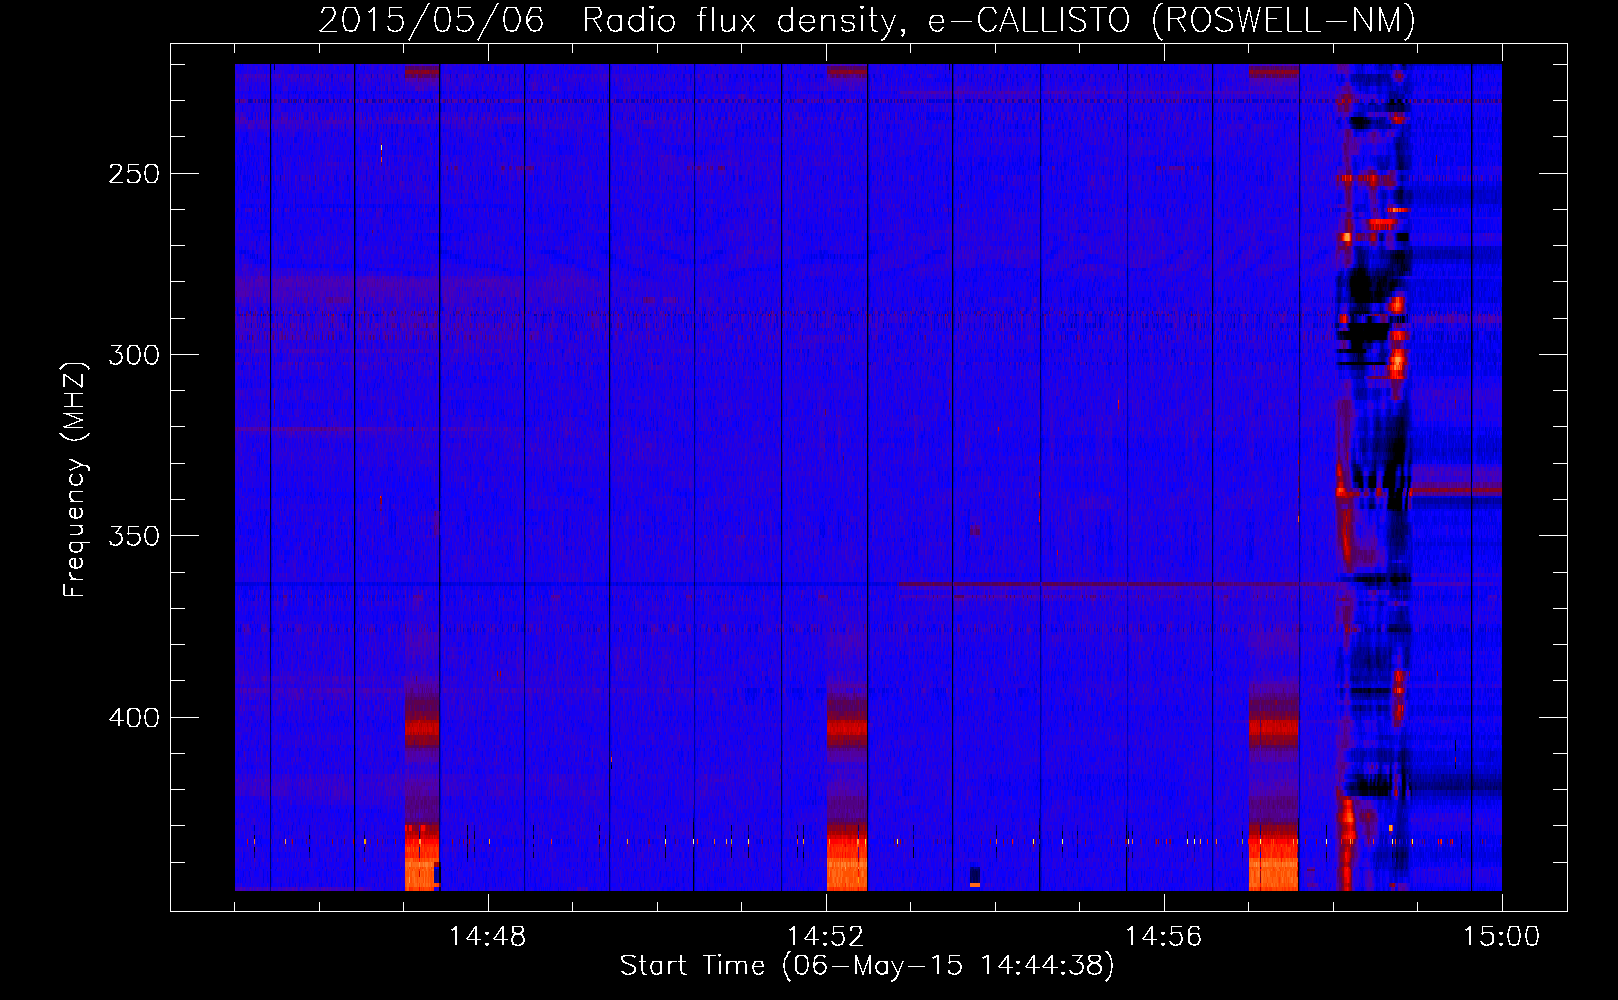1618x1000 pixels.
Task: Click the 350 frequency tick label
Action: (x=134, y=536)
